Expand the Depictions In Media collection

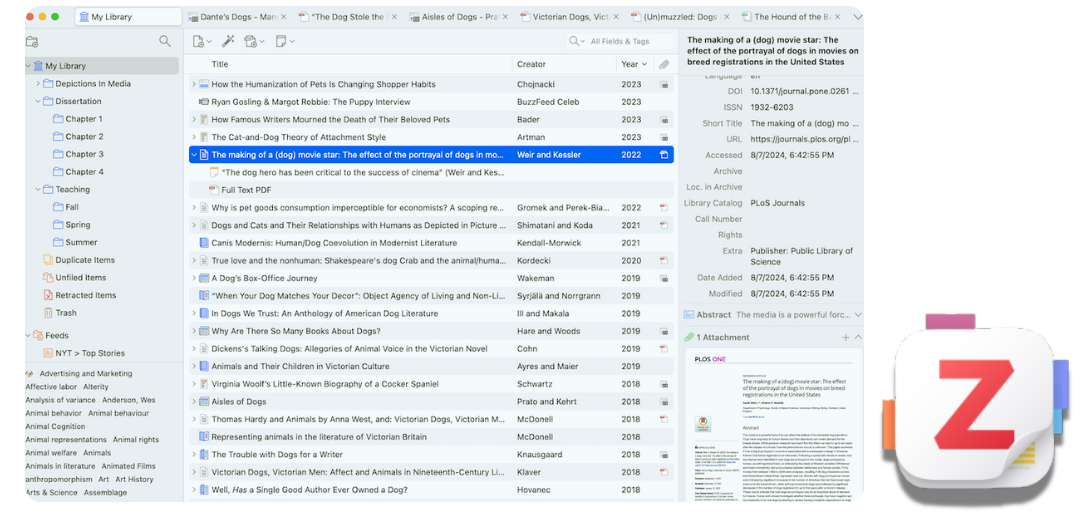coord(38,83)
